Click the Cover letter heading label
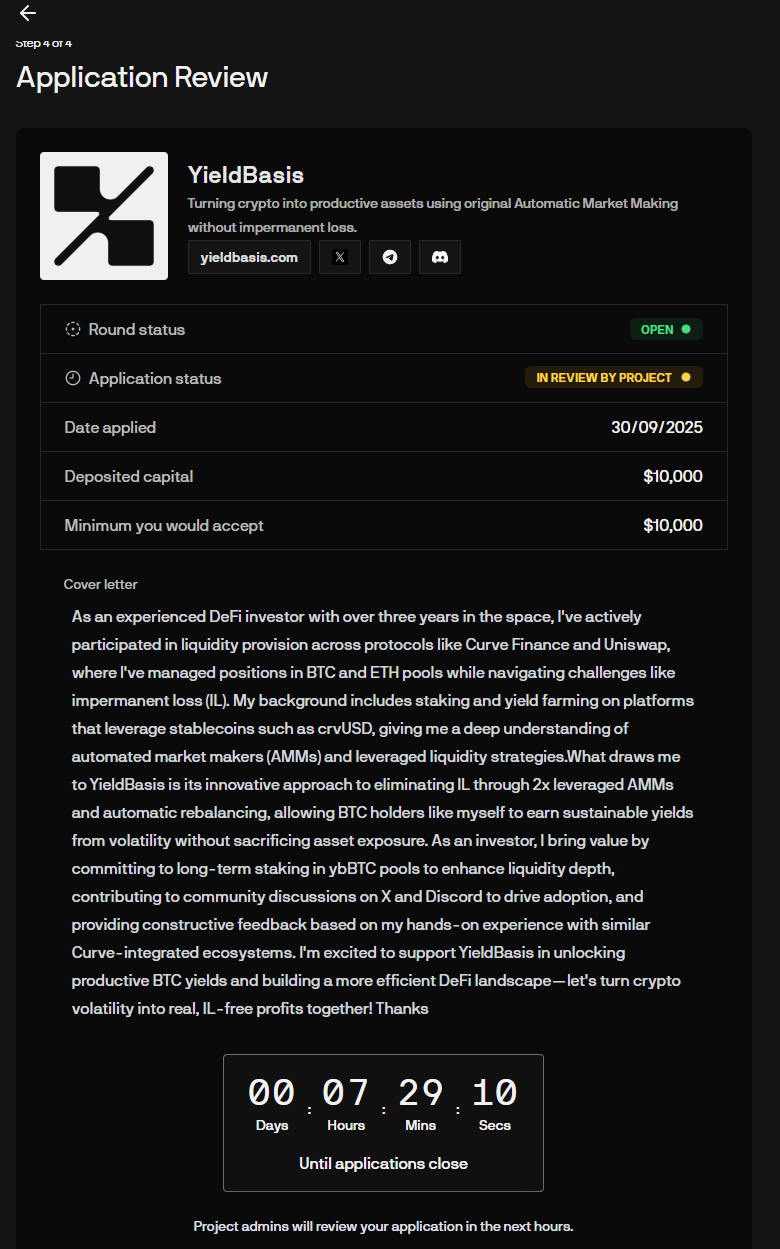Image resolution: width=780 pixels, height=1249 pixels. coord(101,584)
